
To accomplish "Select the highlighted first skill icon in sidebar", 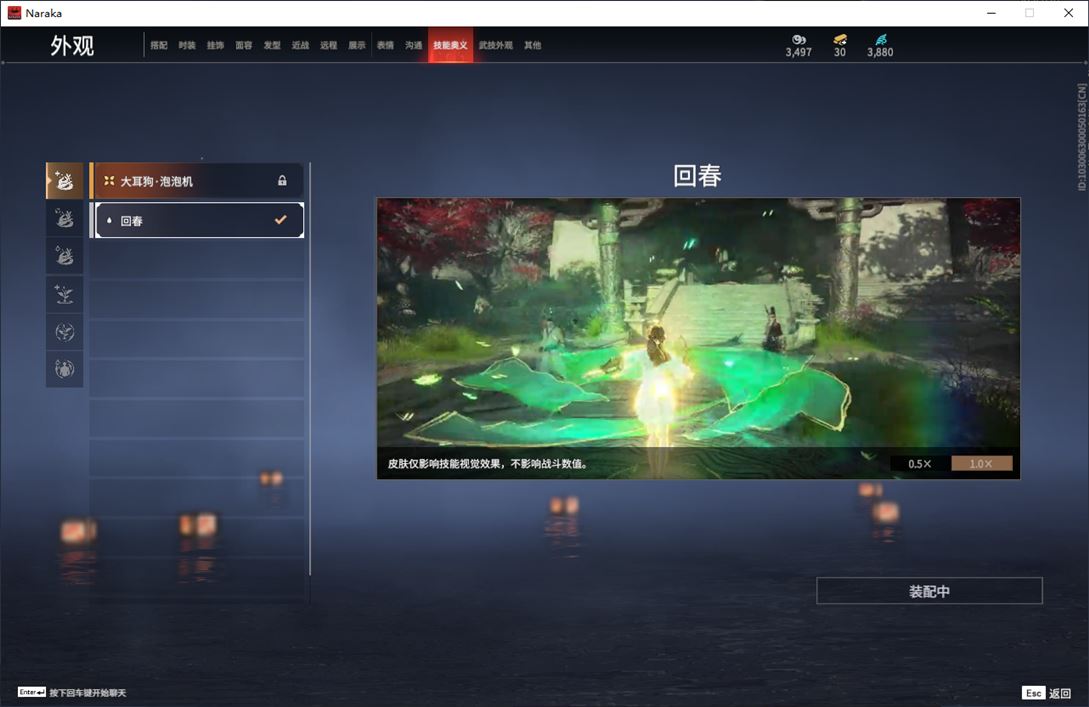I will point(65,181).
